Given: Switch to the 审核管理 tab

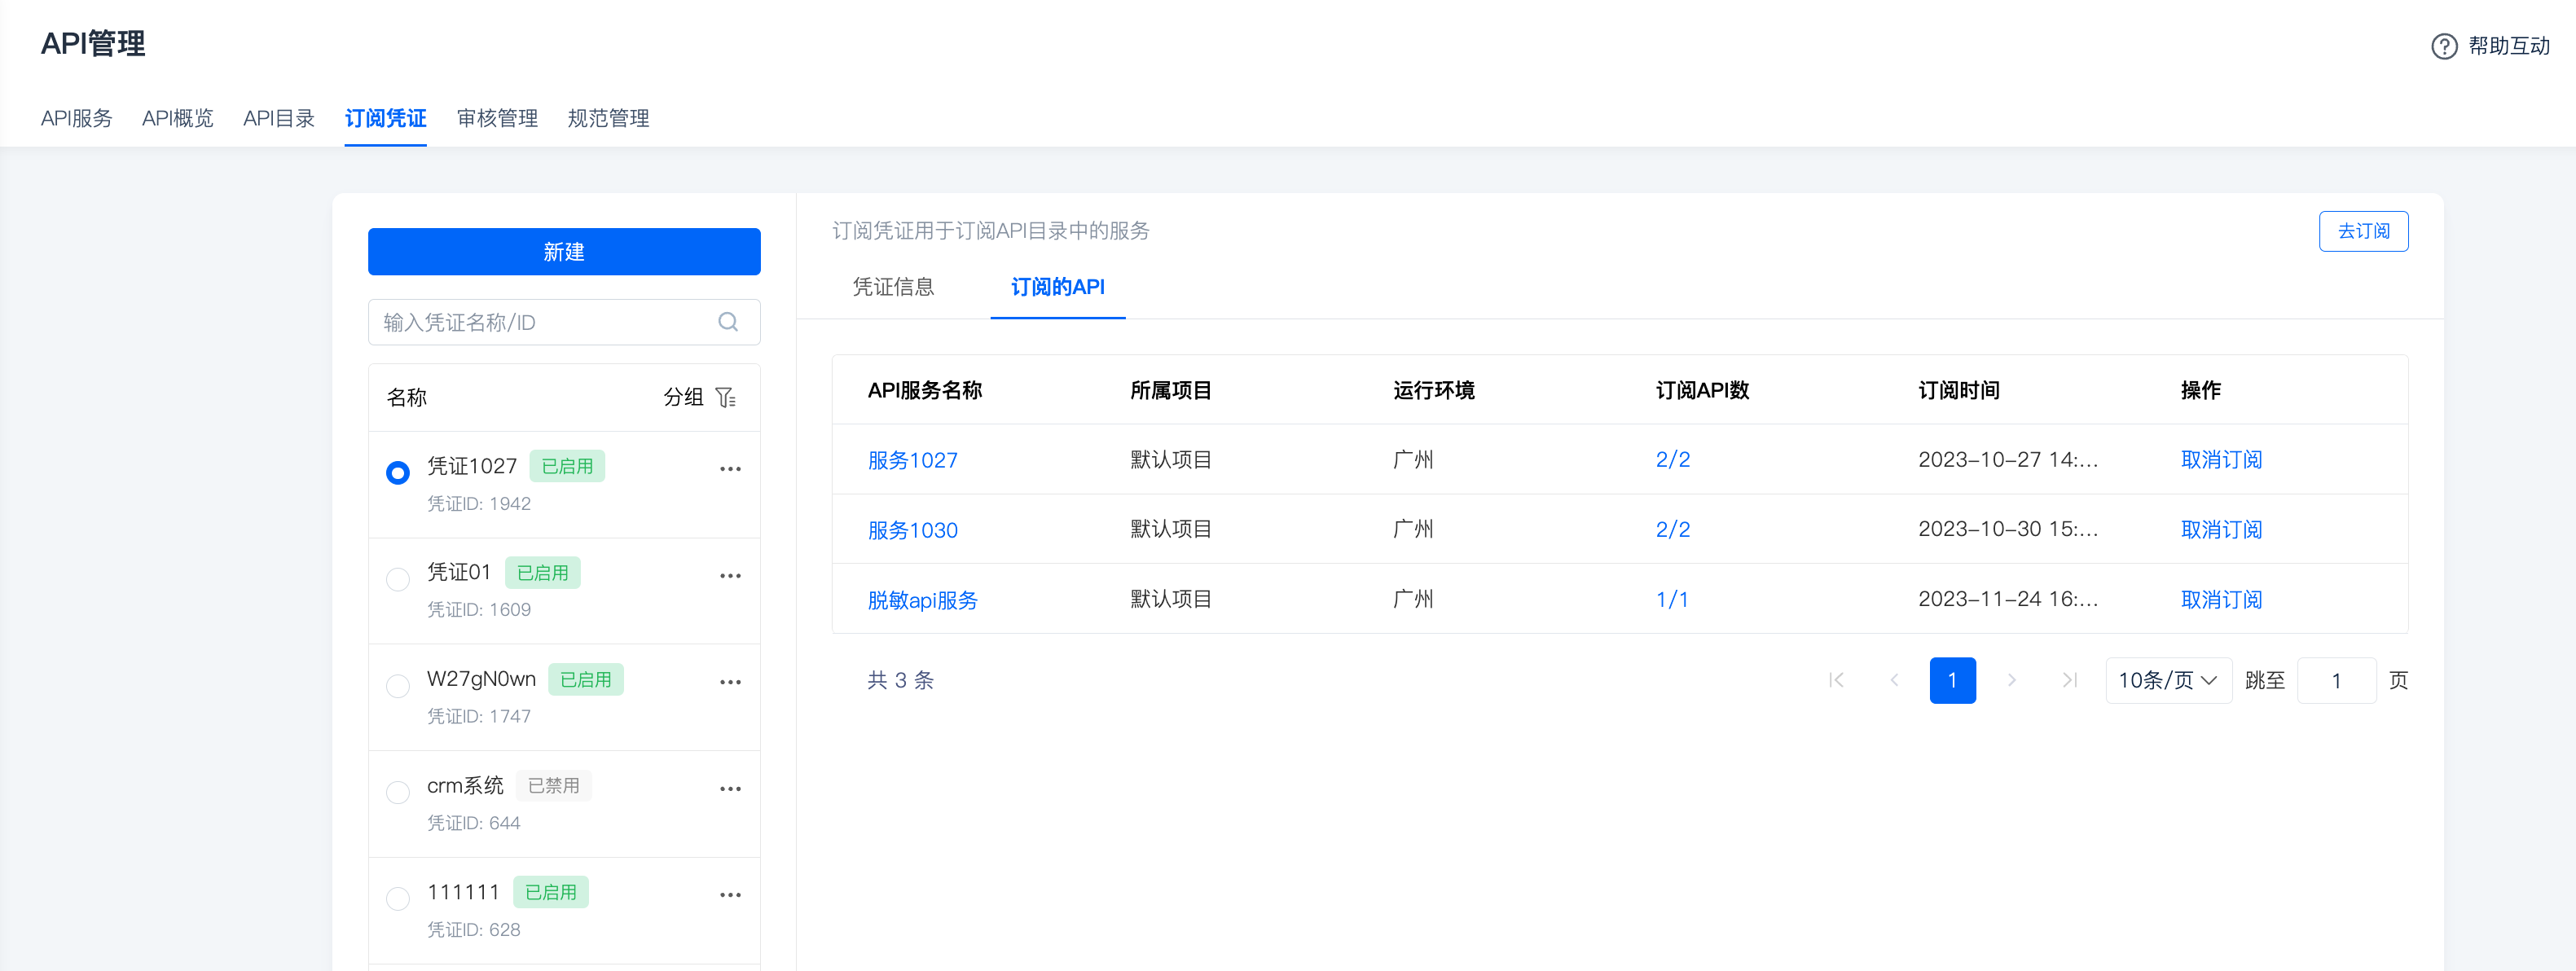Looking at the screenshot, I should click(497, 118).
